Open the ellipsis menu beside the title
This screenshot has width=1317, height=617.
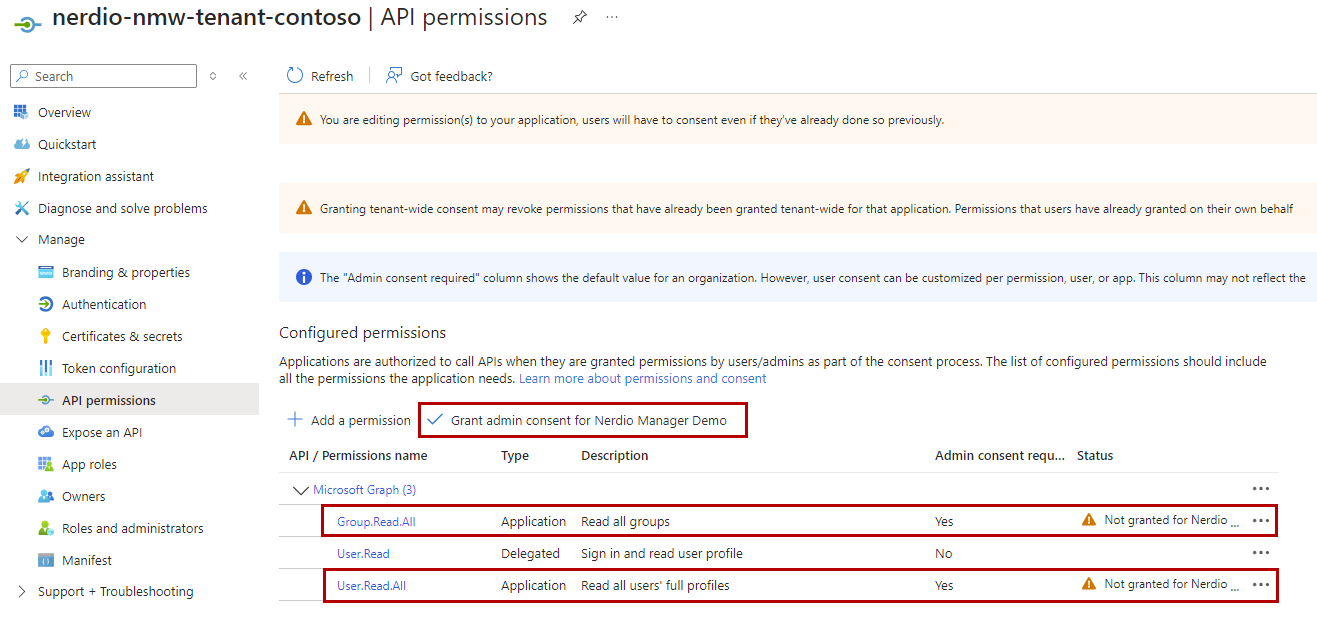(612, 18)
